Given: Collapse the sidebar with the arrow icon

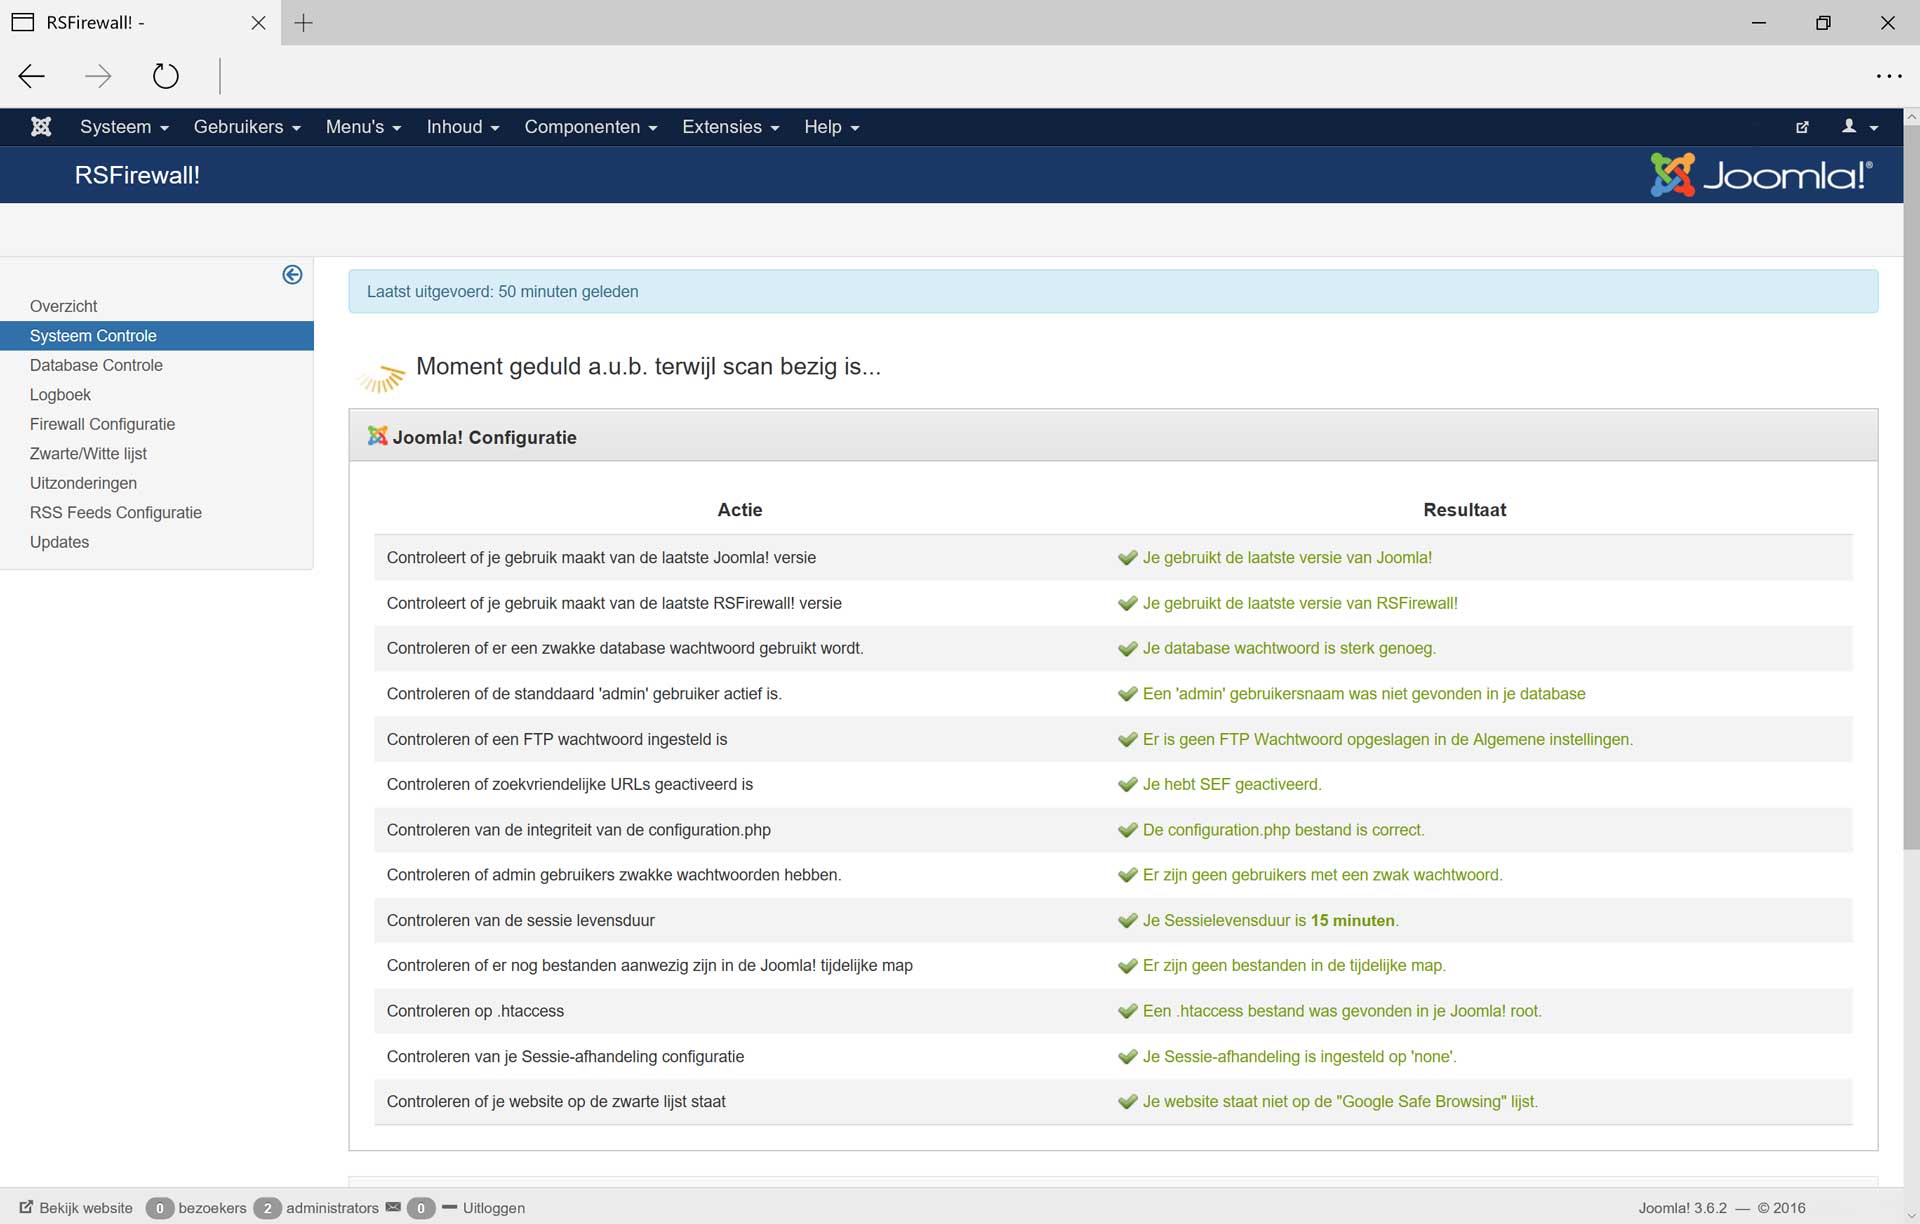Looking at the screenshot, I should pyautogui.click(x=292, y=275).
